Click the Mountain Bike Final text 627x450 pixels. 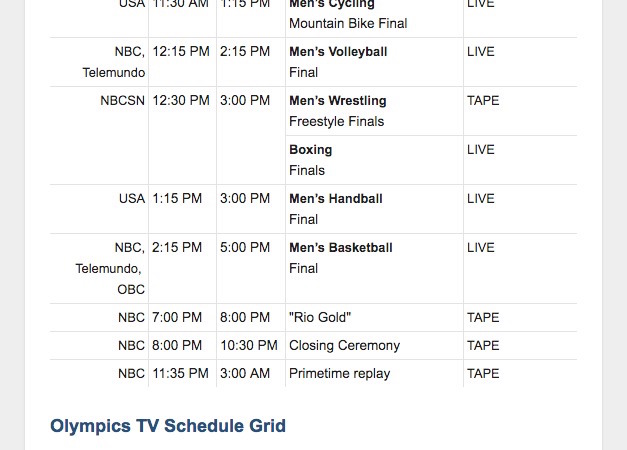coord(348,23)
